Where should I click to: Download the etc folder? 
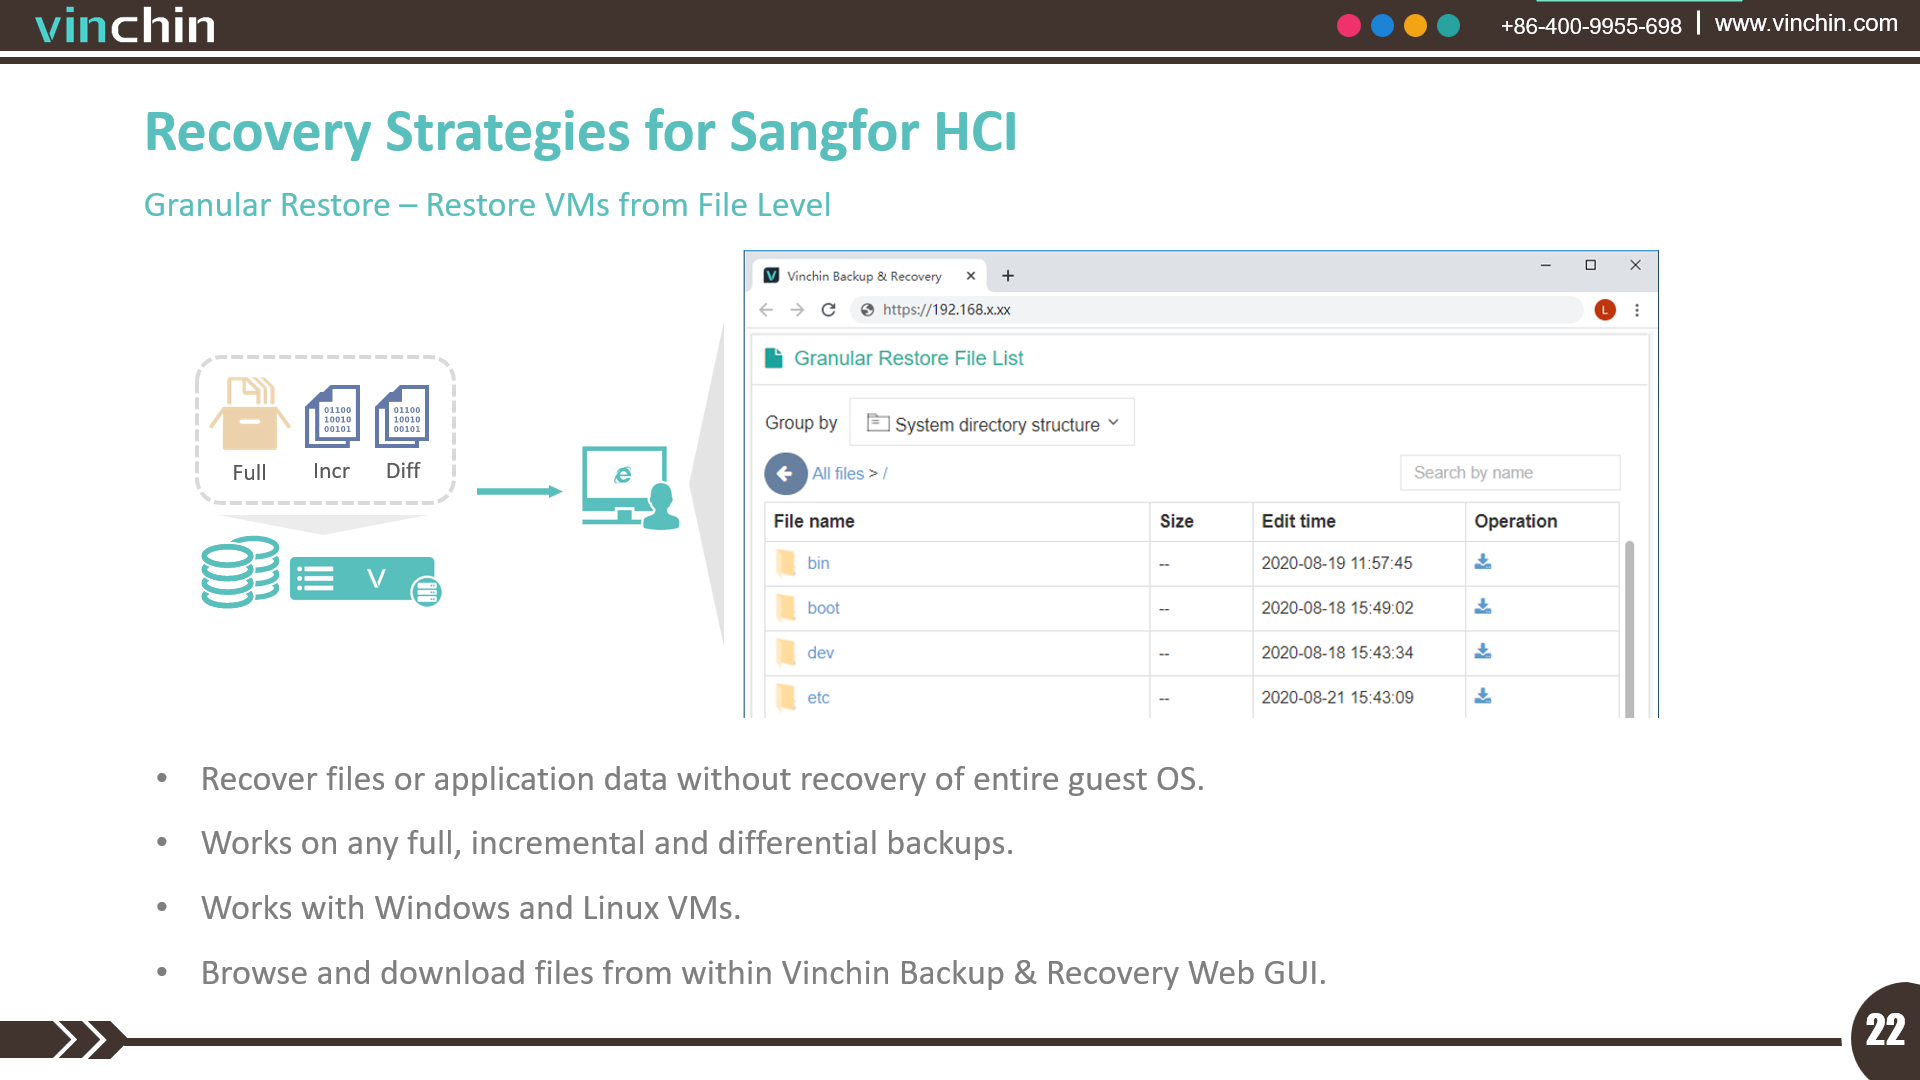[x=1483, y=696]
